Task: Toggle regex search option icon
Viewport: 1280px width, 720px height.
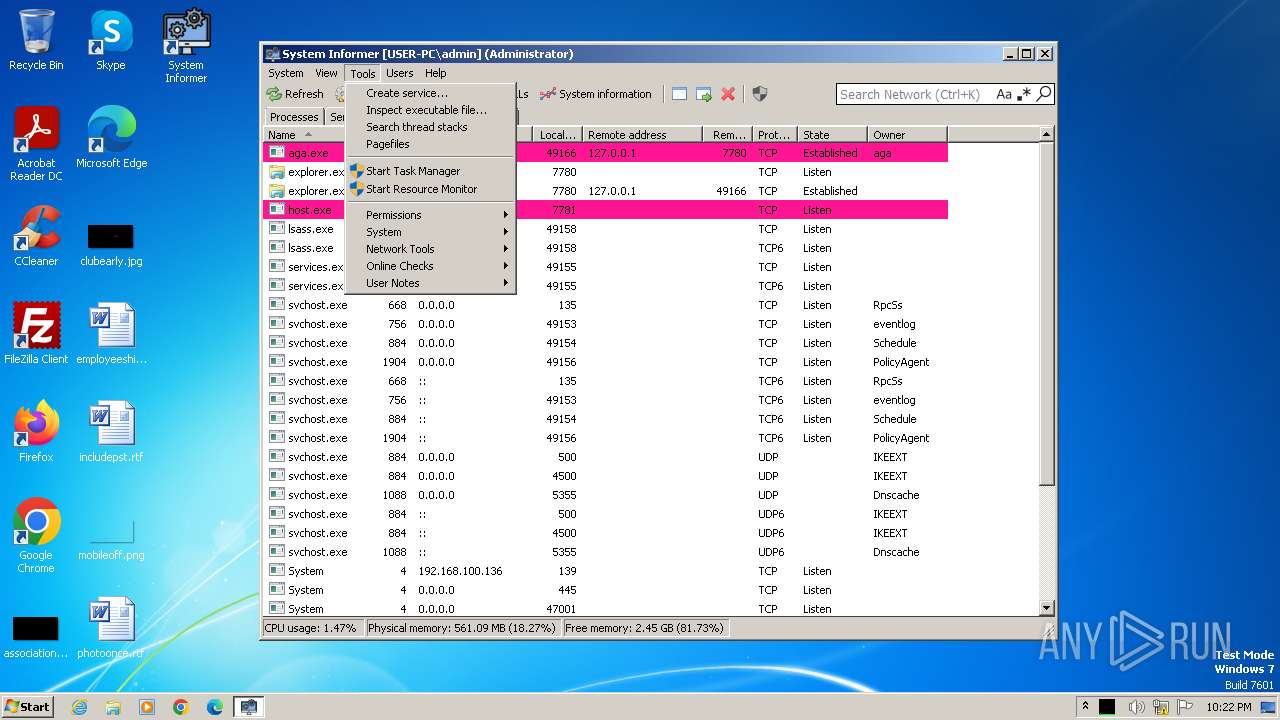Action: [1024, 94]
